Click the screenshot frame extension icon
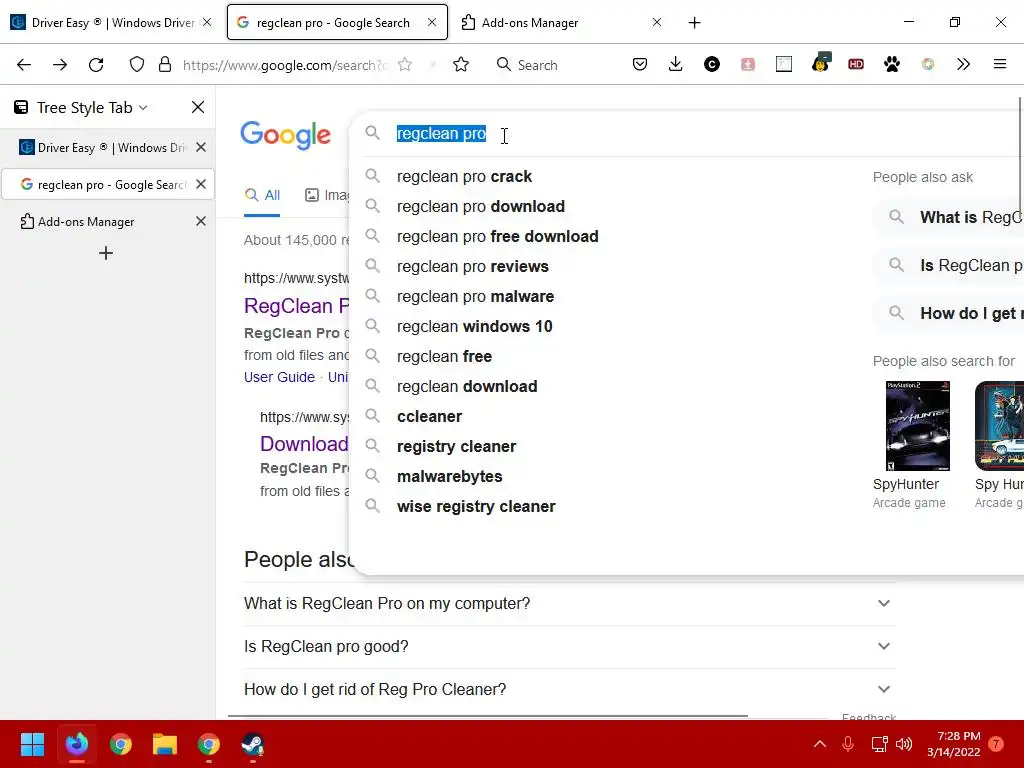1024x768 pixels. click(x=784, y=65)
